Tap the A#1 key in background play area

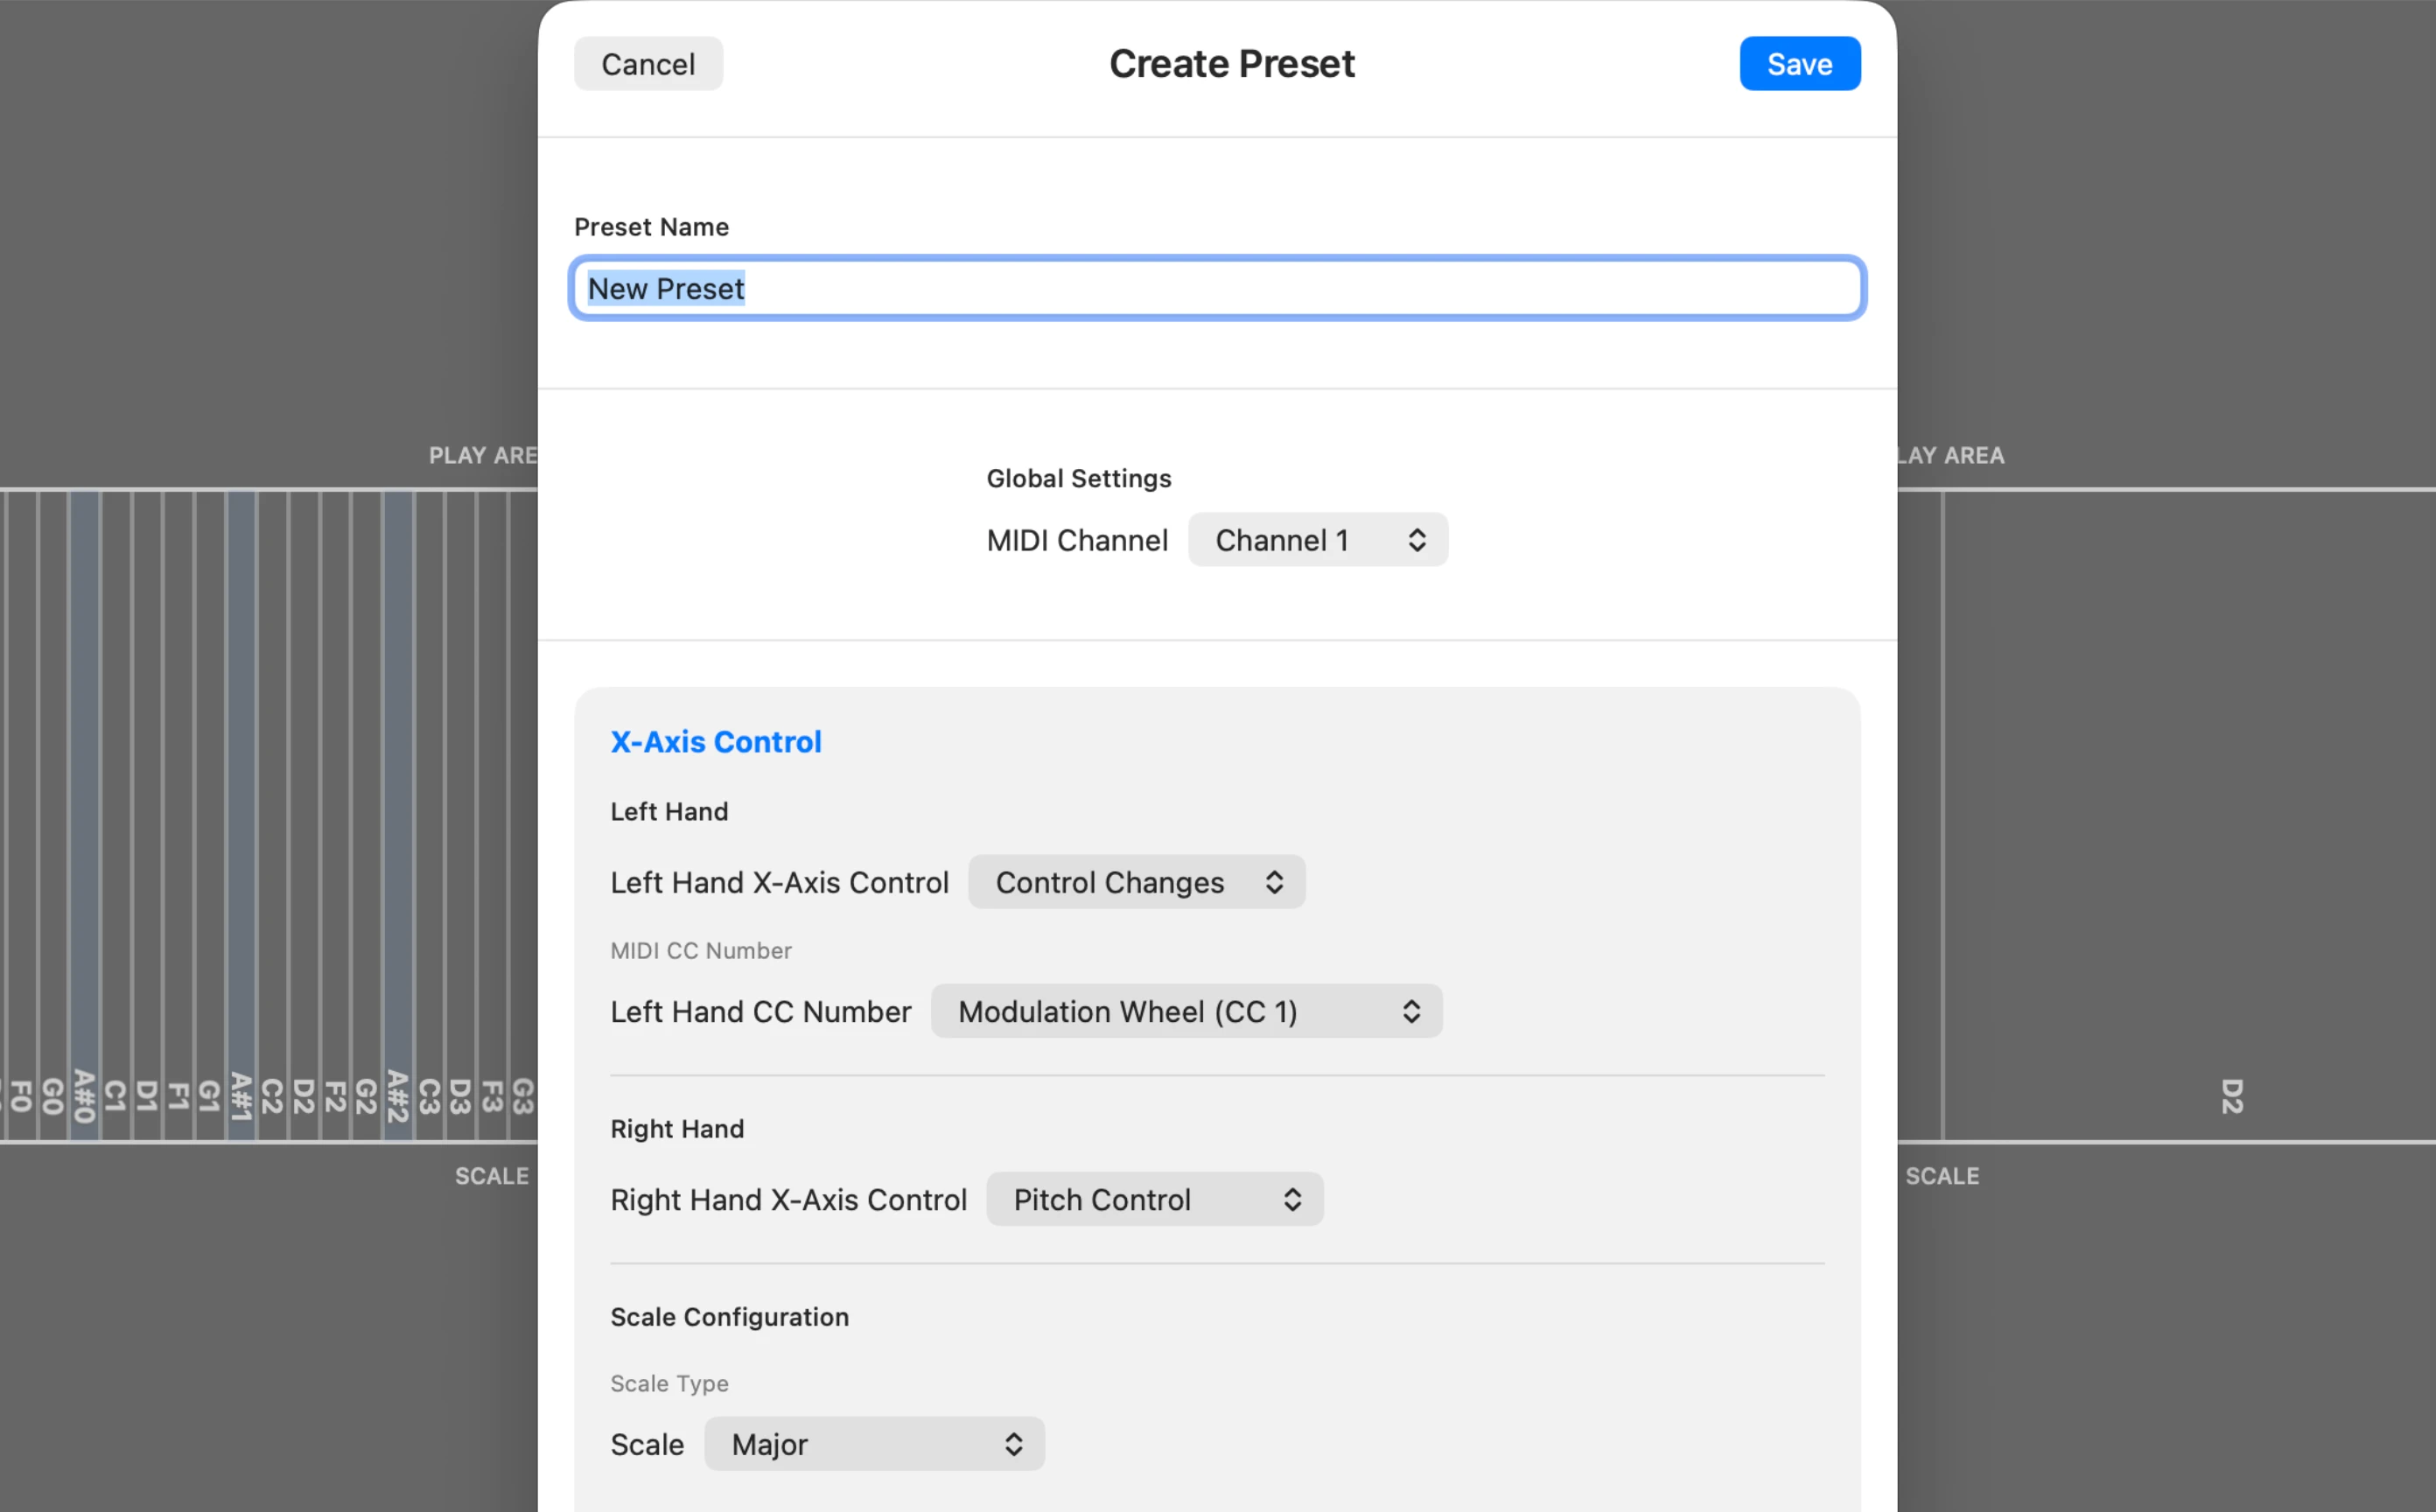coord(241,815)
